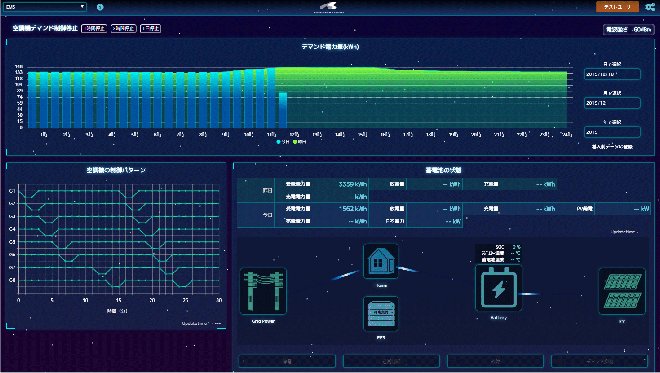Click the Grid Power utility poles icon

click(263, 291)
